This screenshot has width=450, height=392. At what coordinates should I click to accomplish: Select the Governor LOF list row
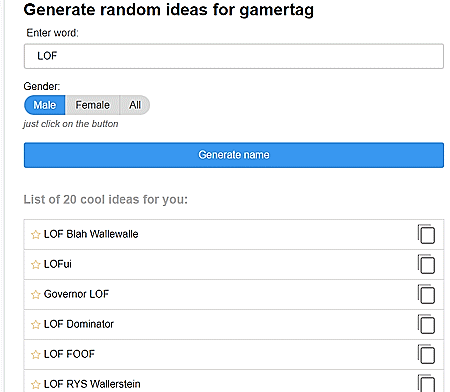[234, 294]
